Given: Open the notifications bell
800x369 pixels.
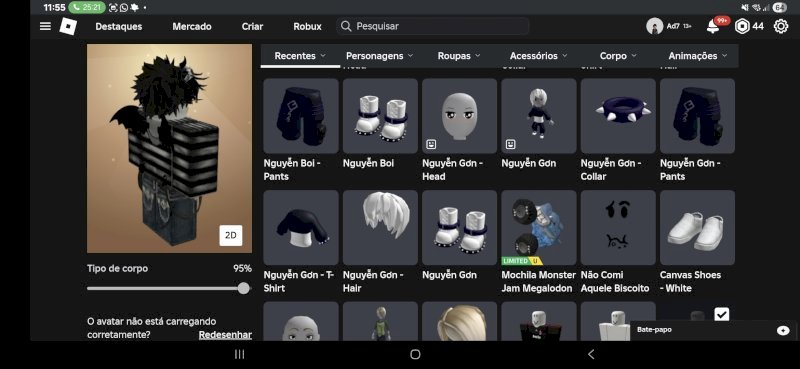Looking at the screenshot, I should (x=713, y=27).
